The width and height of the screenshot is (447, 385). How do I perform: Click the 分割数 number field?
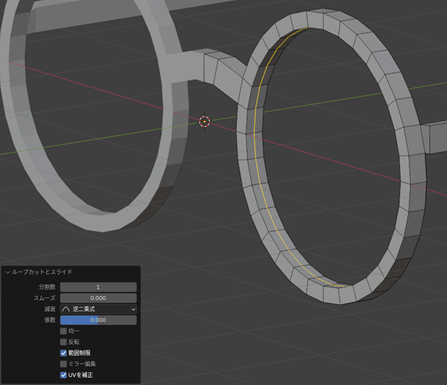[98, 287]
